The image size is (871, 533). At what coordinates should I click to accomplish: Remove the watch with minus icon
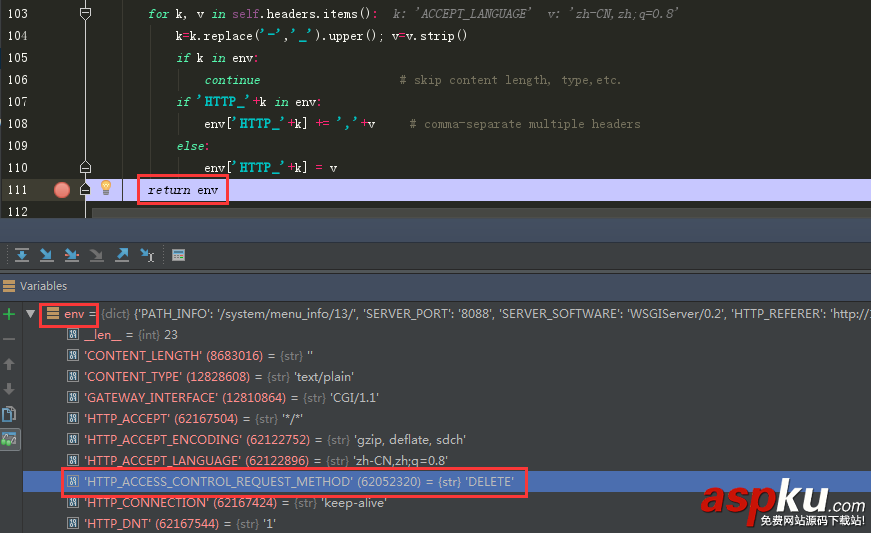click(9, 339)
